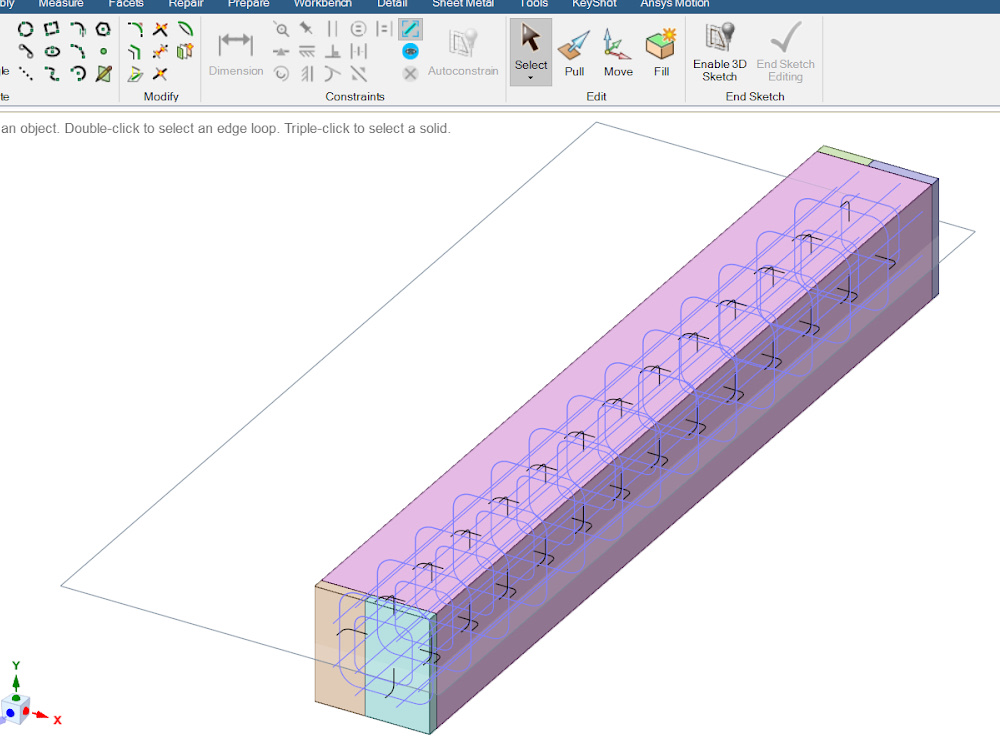1000x750 pixels.
Task: Open the Repair ribbon tab
Action: click(186, 4)
